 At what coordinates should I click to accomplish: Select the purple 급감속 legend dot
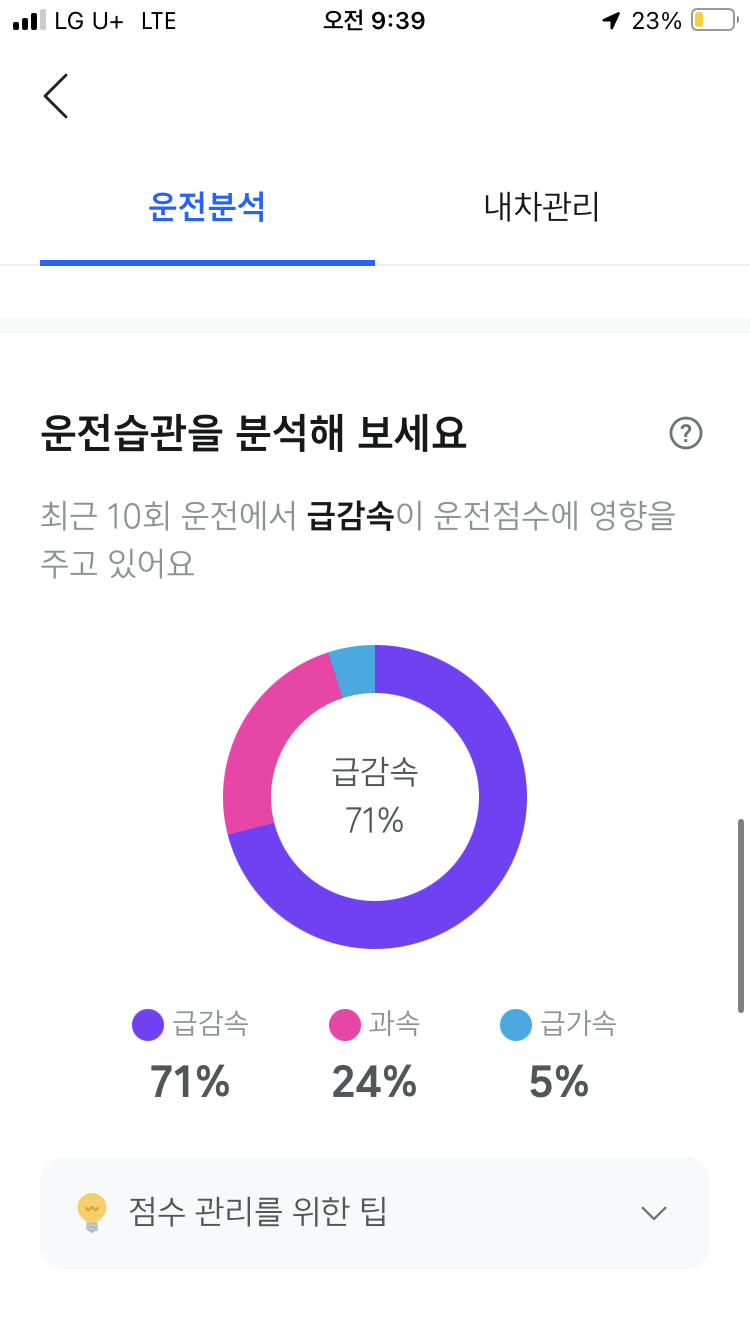tap(148, 1025)
